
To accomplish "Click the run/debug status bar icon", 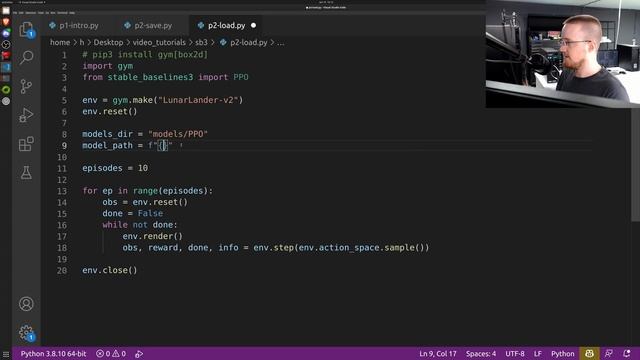I will [x=139, y=354].
